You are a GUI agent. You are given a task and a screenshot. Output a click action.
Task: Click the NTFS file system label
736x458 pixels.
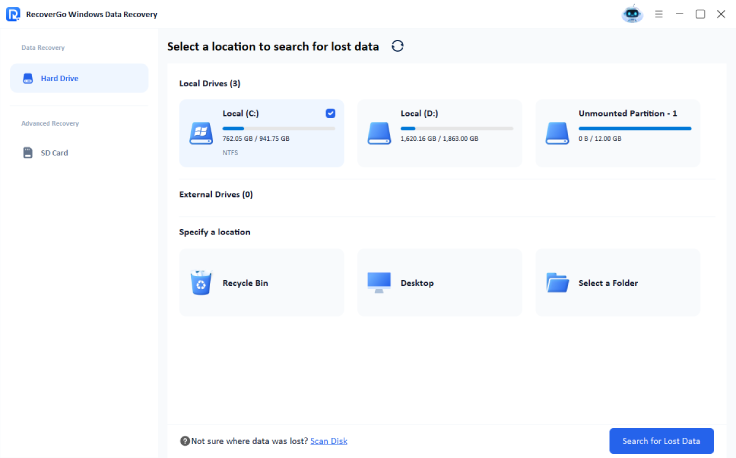pos(230,153)
